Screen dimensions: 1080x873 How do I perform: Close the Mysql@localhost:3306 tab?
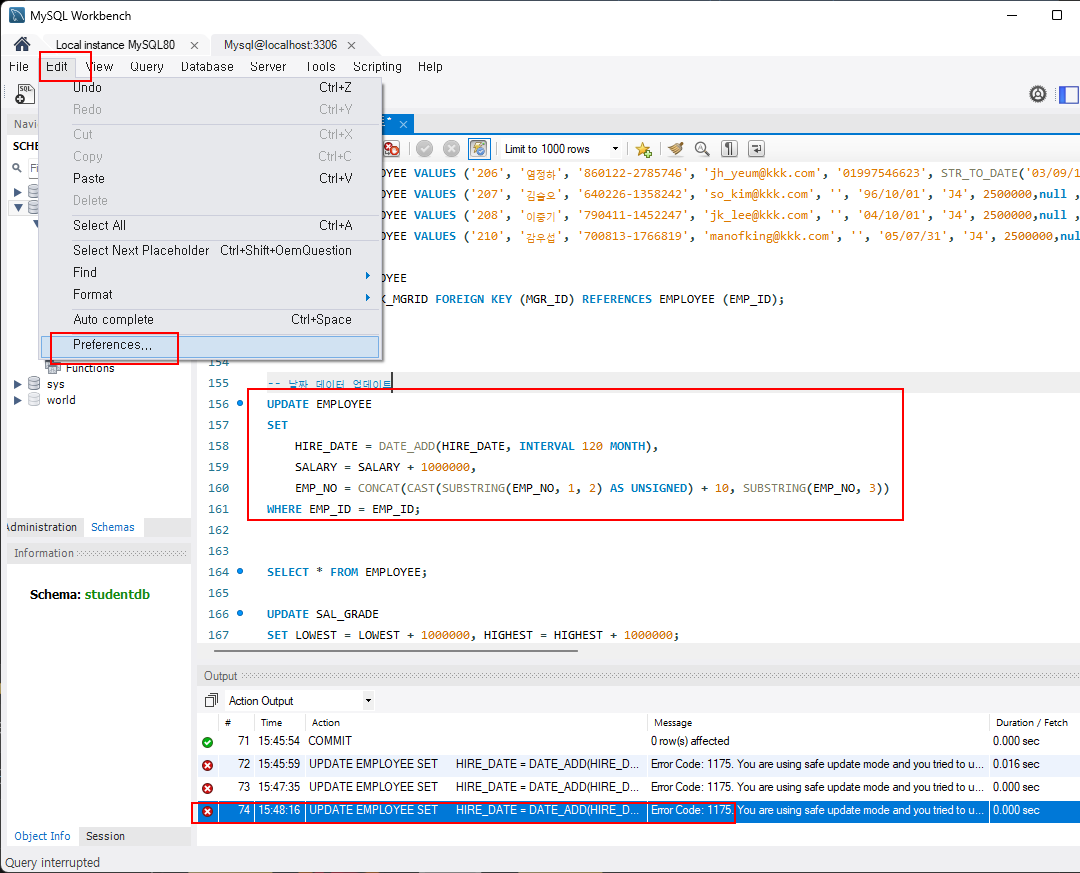(x=351, y=45)
